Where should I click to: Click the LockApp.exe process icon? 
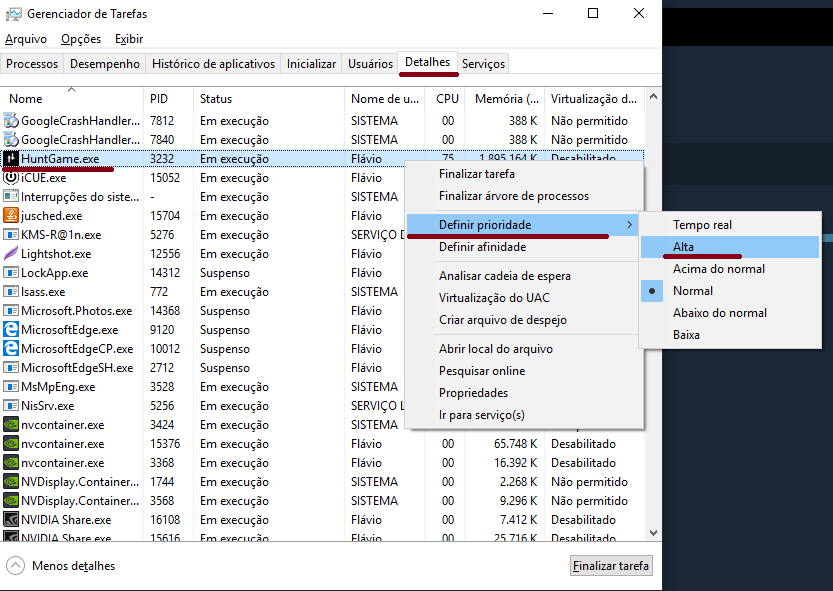(11, 273)
